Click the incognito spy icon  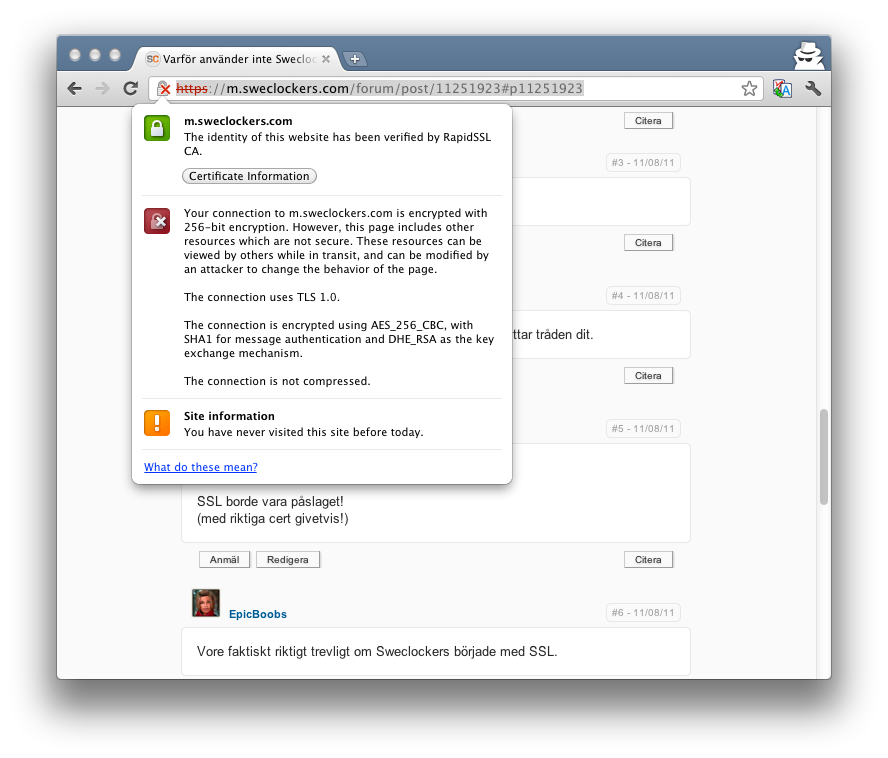(808, 56)
